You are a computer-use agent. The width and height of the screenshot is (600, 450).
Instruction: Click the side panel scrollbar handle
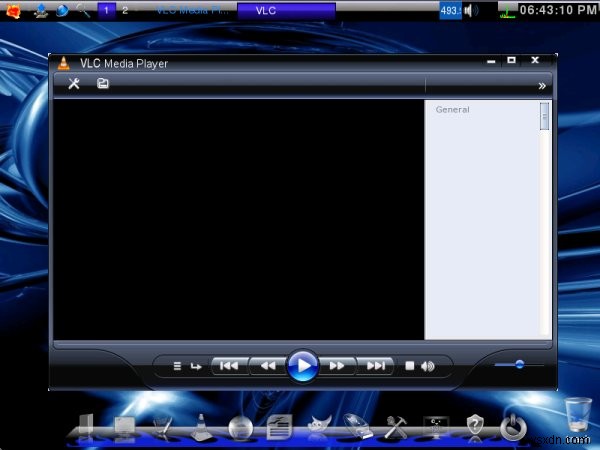click(x=544, y=116)
